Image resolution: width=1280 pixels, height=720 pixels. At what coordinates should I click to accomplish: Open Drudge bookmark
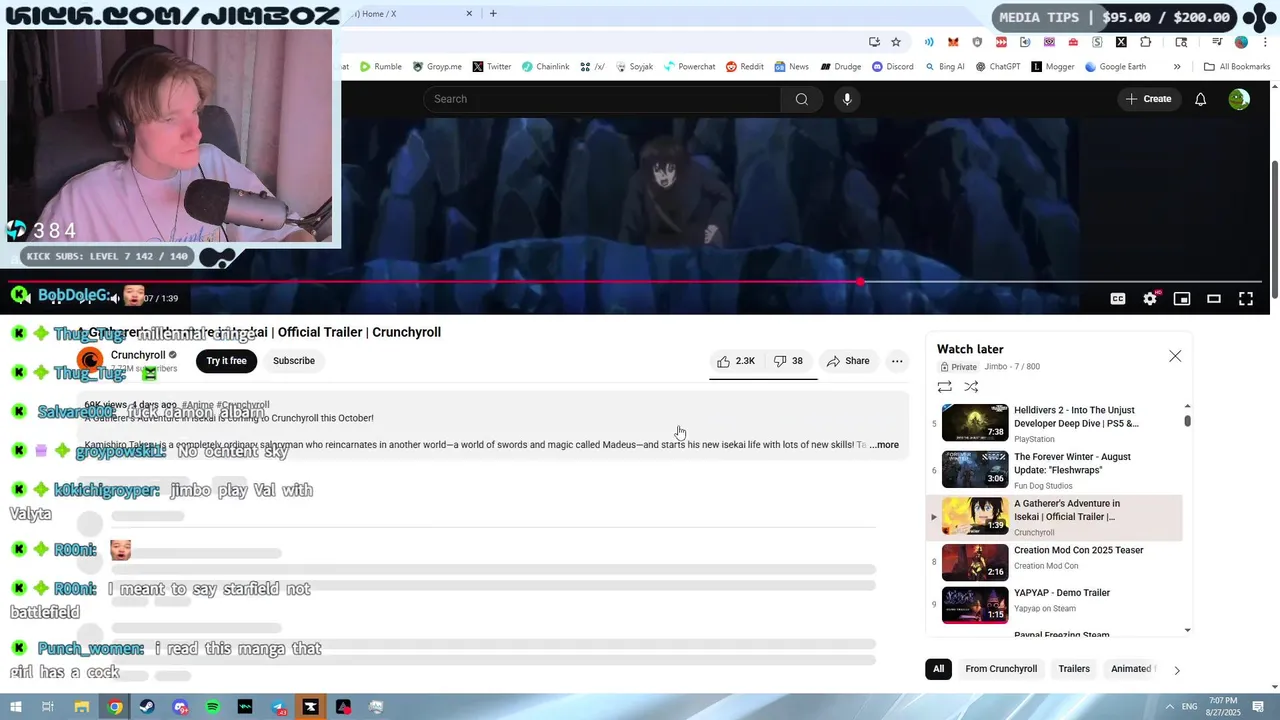[841, 67]
